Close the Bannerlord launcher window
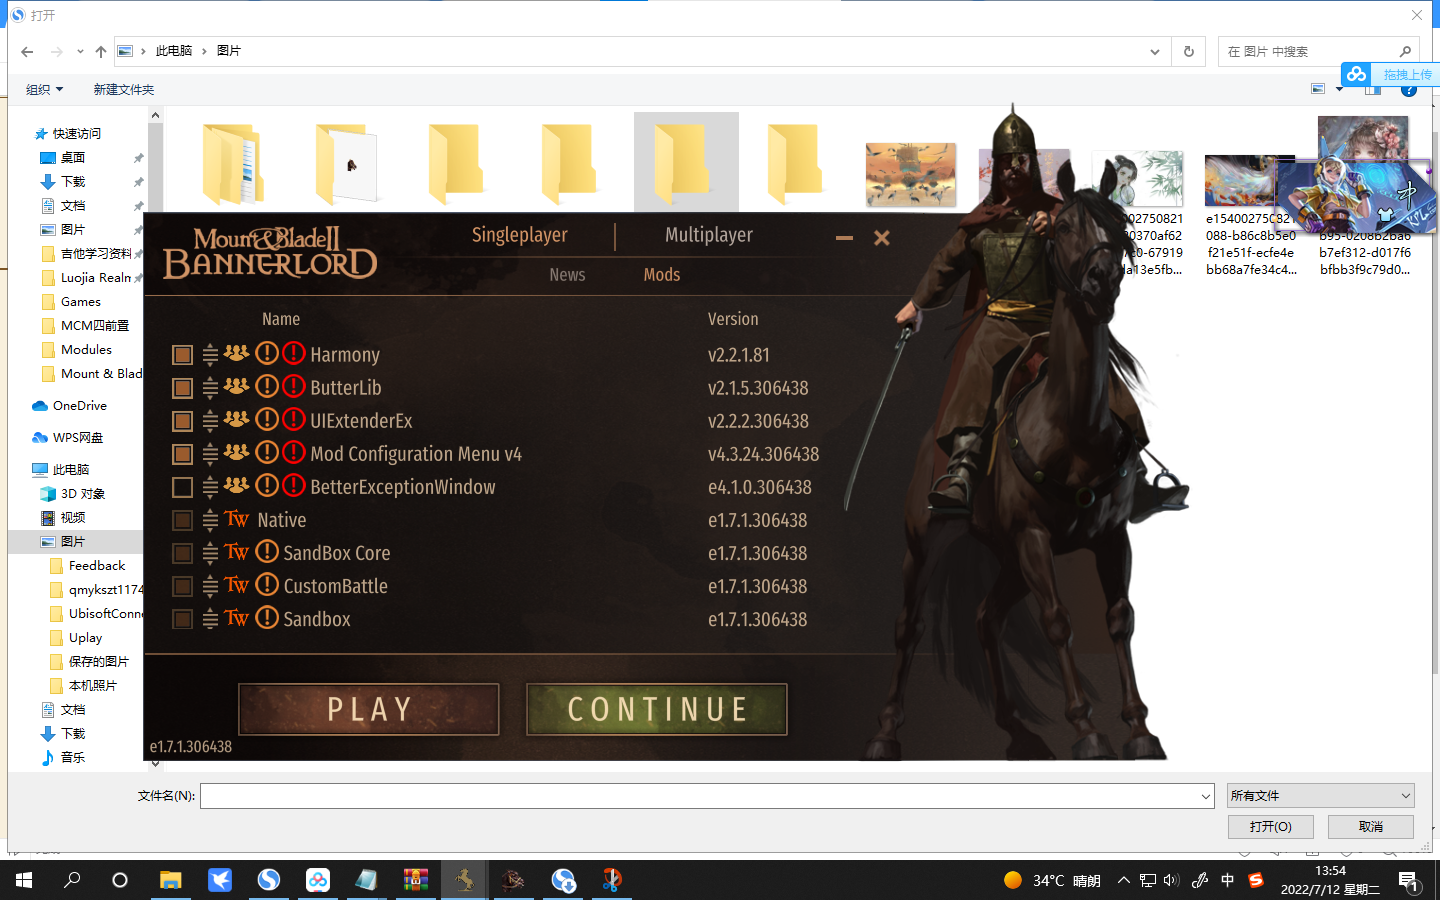Image resolution: width=1440 pixels, height=900 pixels. (x=881, y=238)
